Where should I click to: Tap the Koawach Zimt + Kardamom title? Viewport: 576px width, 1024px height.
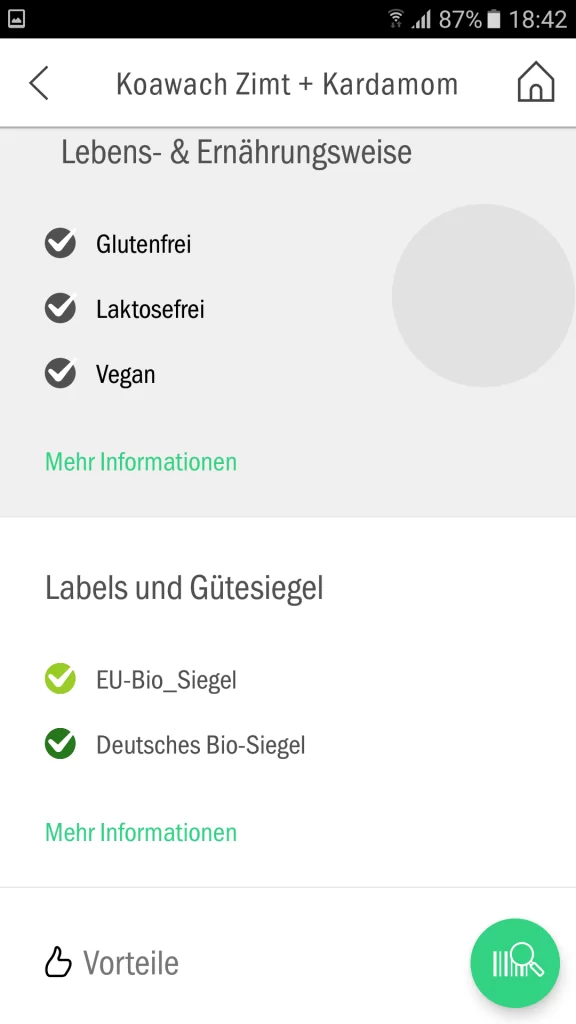click(x=287, y=84)
